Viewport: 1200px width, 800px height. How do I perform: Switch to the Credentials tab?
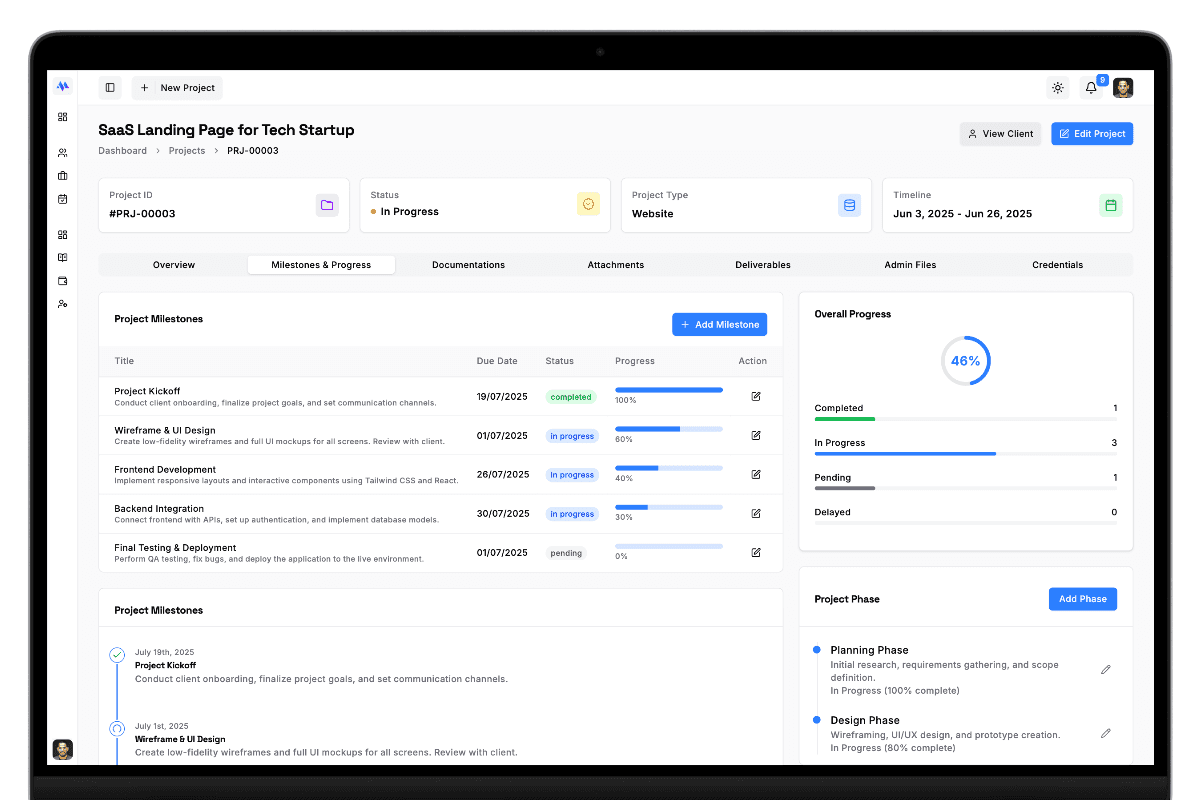(1057, 265)
